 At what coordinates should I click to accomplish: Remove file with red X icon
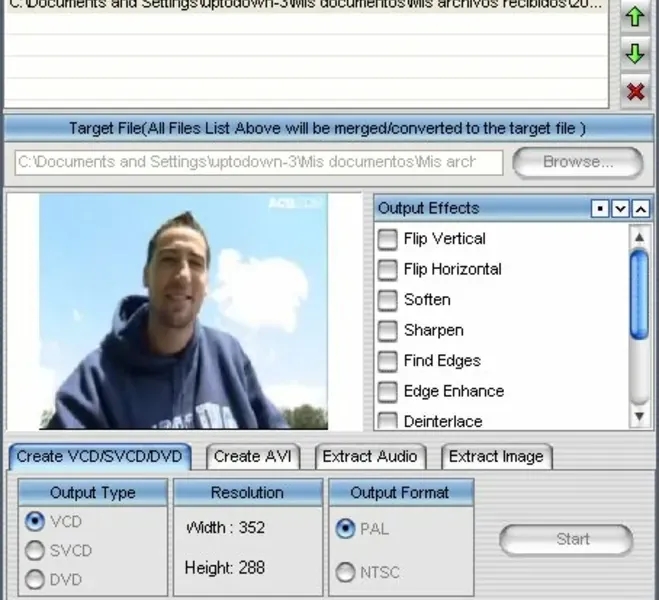point(635,91)
